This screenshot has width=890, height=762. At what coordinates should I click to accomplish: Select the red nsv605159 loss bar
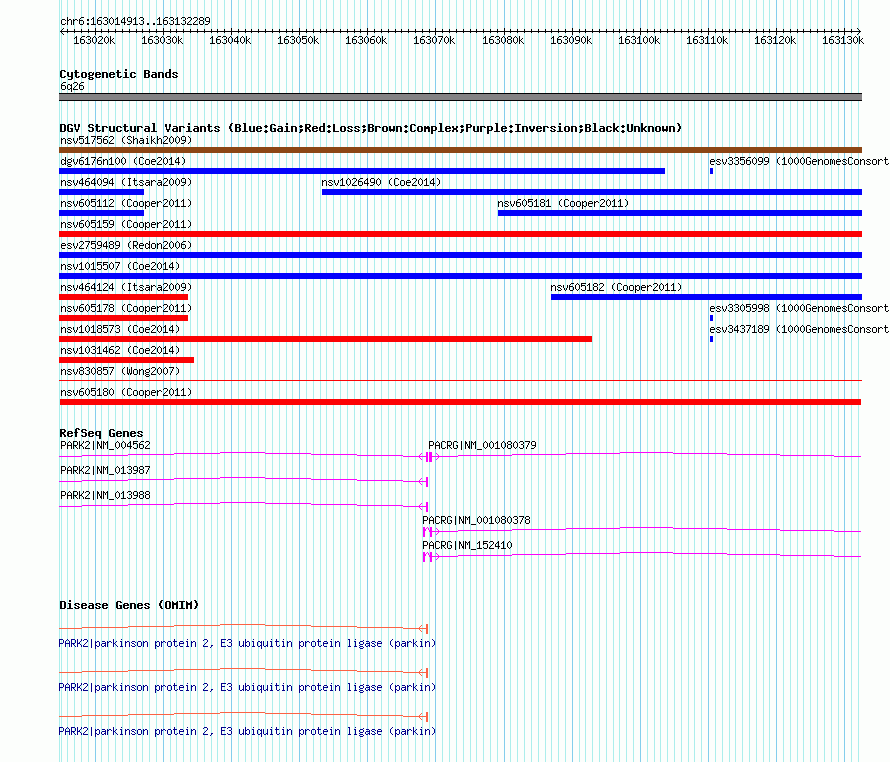point(460,234)
